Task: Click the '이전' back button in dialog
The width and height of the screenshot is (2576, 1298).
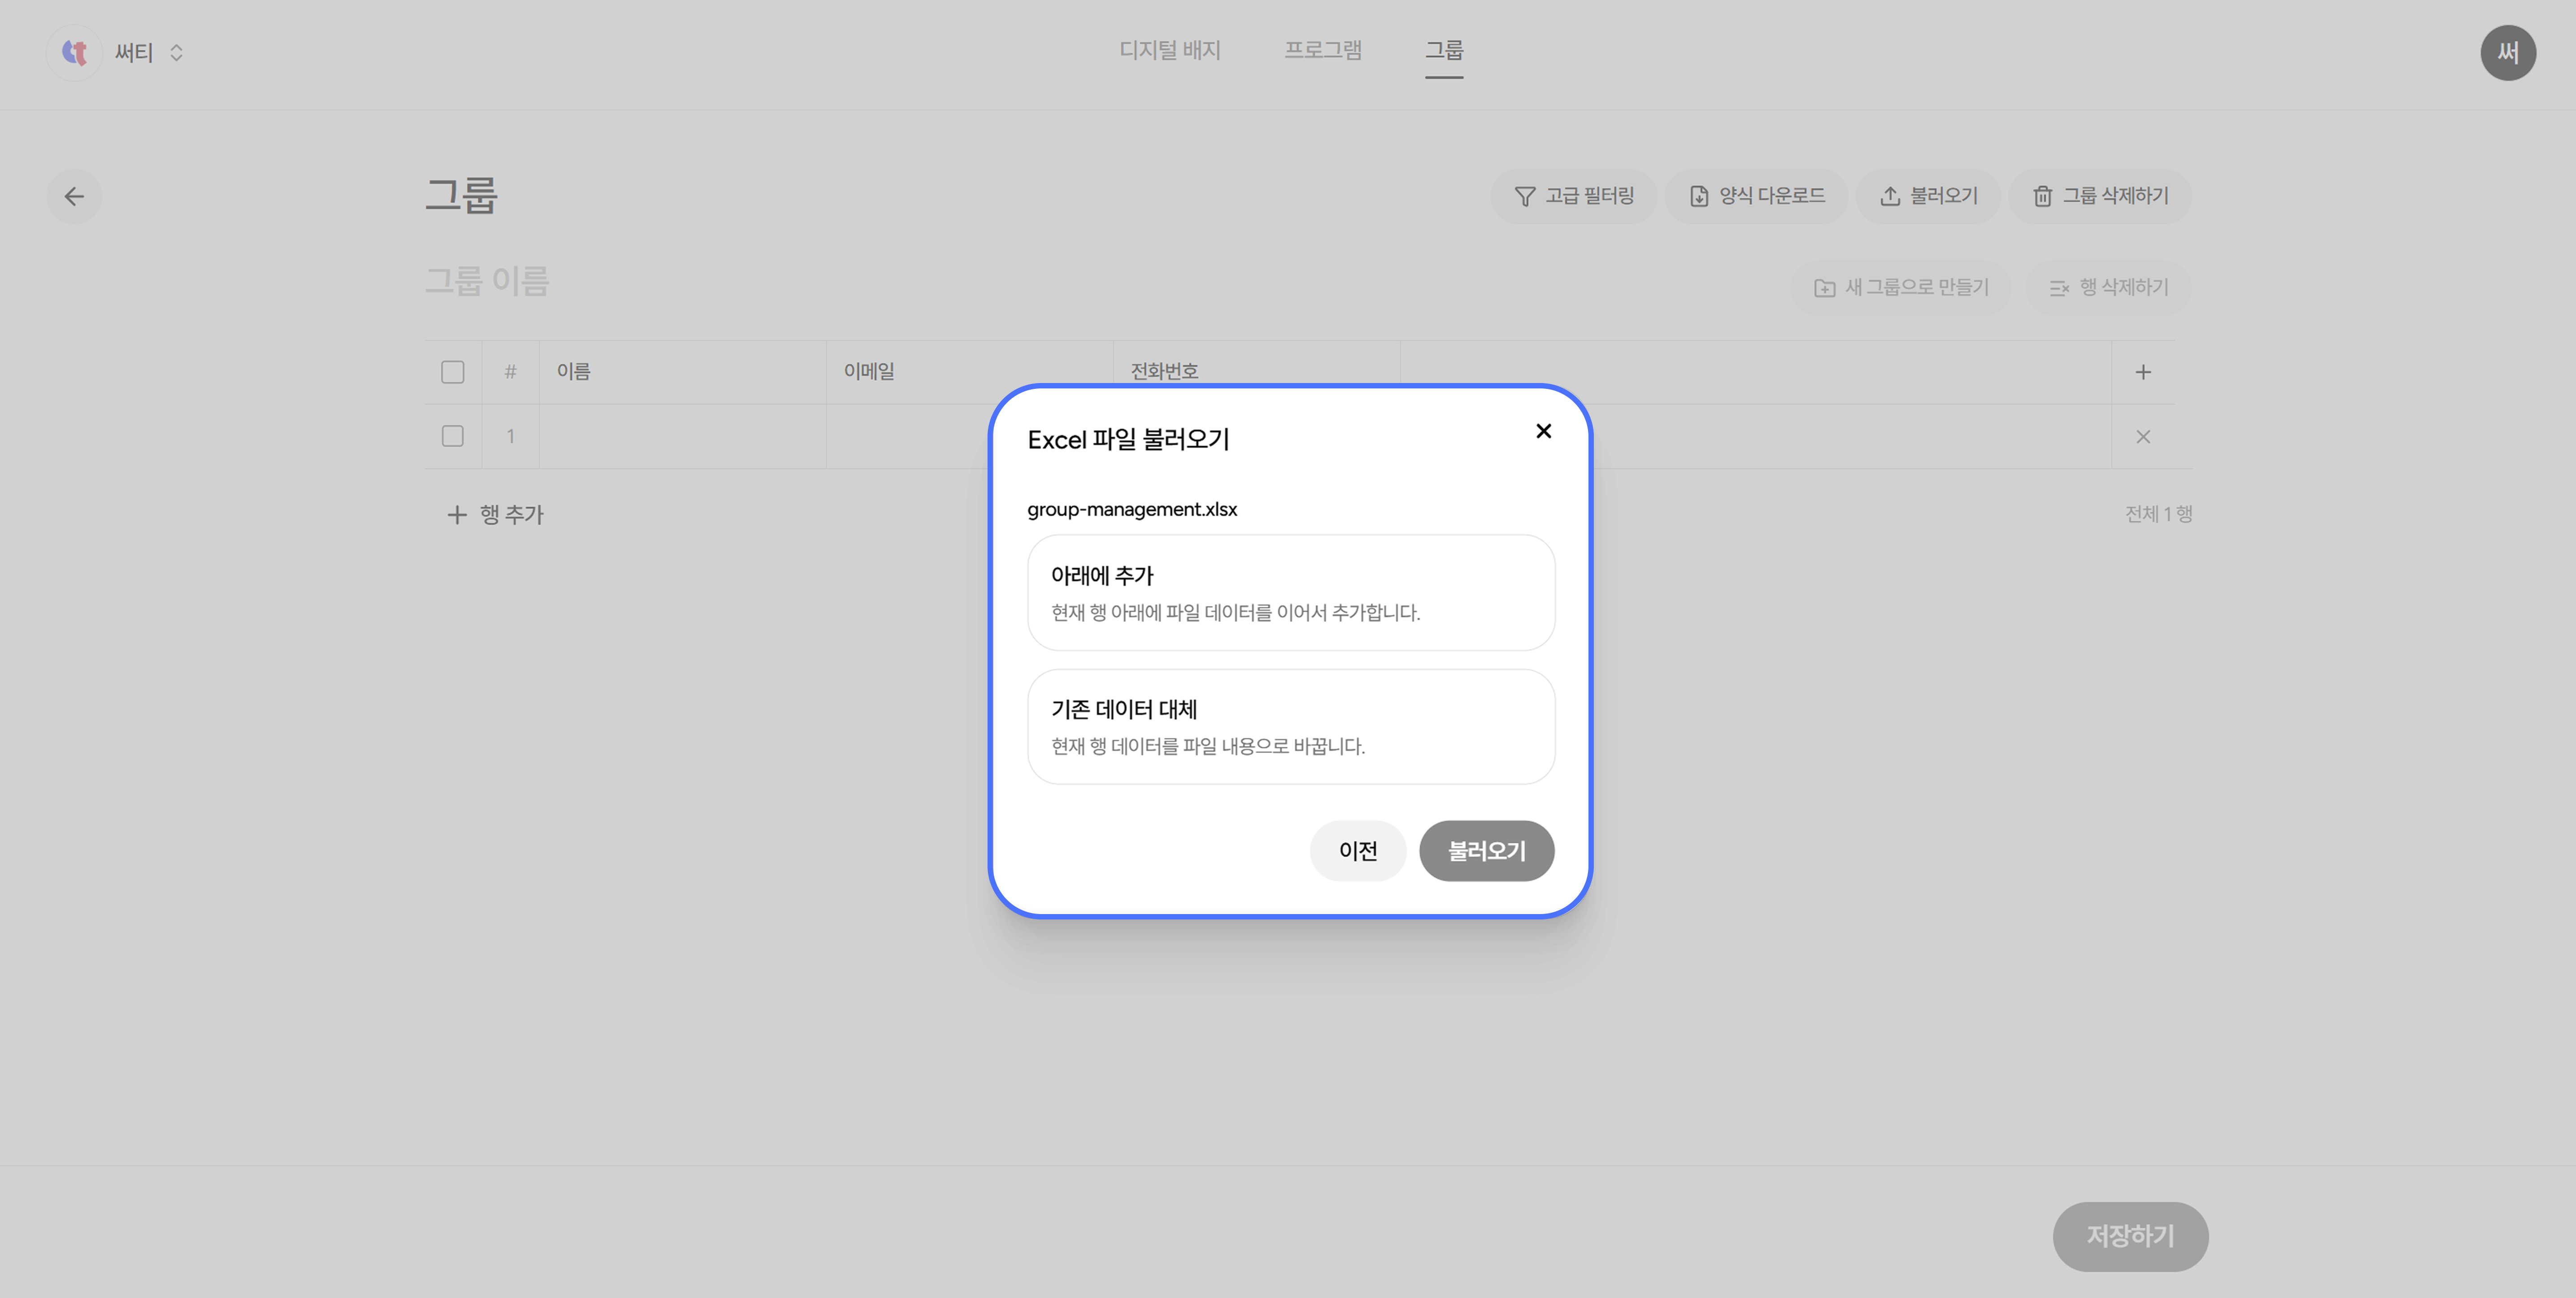Action: click(1358, 851)
